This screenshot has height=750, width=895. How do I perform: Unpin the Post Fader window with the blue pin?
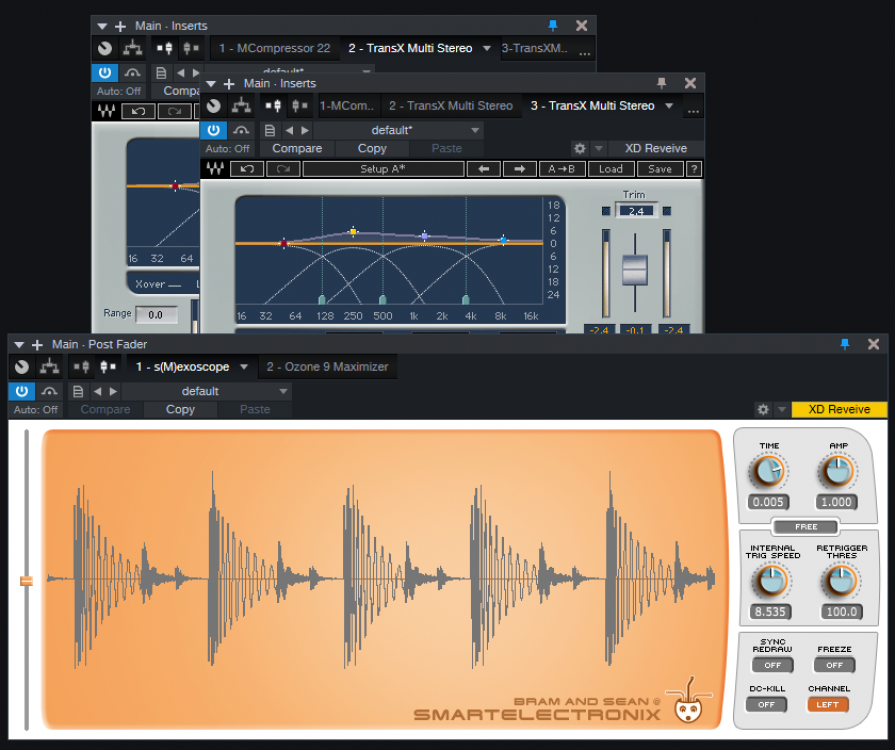tap(845, 344)
